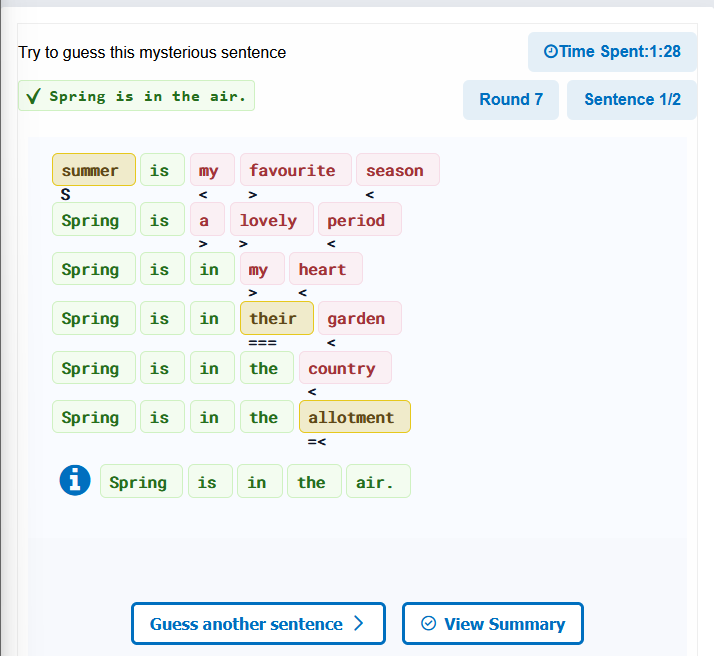Click the red 'garden' word tile
Screen dimensions: 714x656
point(360,318)
